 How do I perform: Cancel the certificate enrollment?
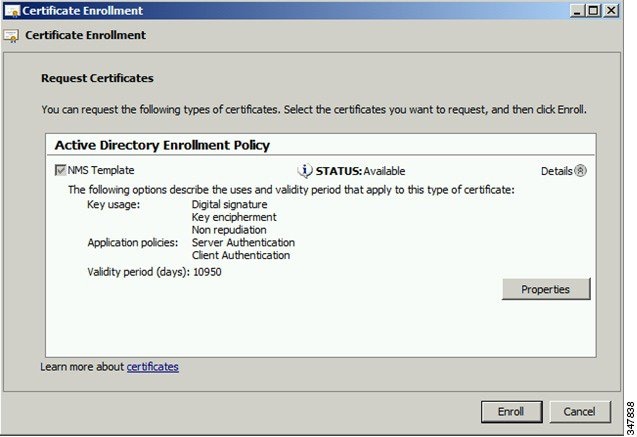tap(580, 412)
